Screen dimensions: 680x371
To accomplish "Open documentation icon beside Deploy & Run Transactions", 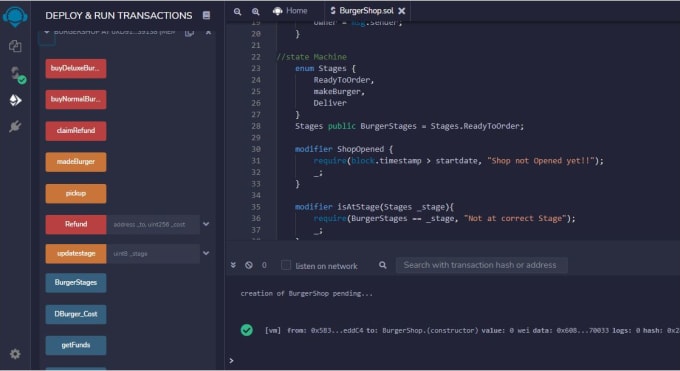I will coord(206,16).
